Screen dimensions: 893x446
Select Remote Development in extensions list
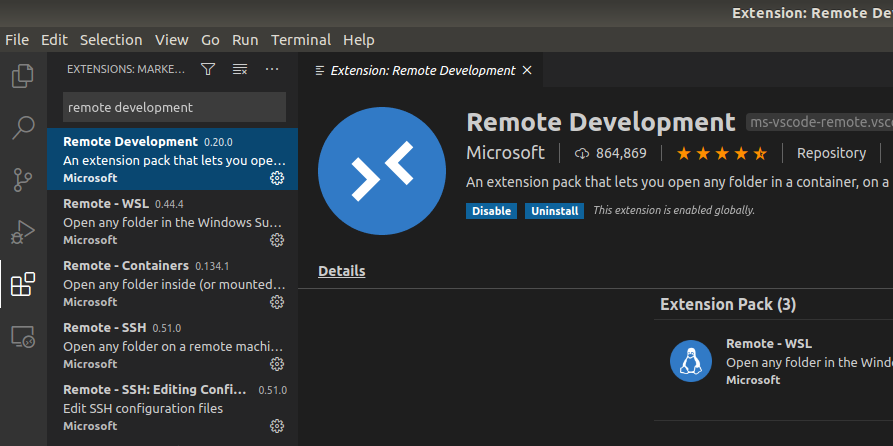[x=173, y=159]
